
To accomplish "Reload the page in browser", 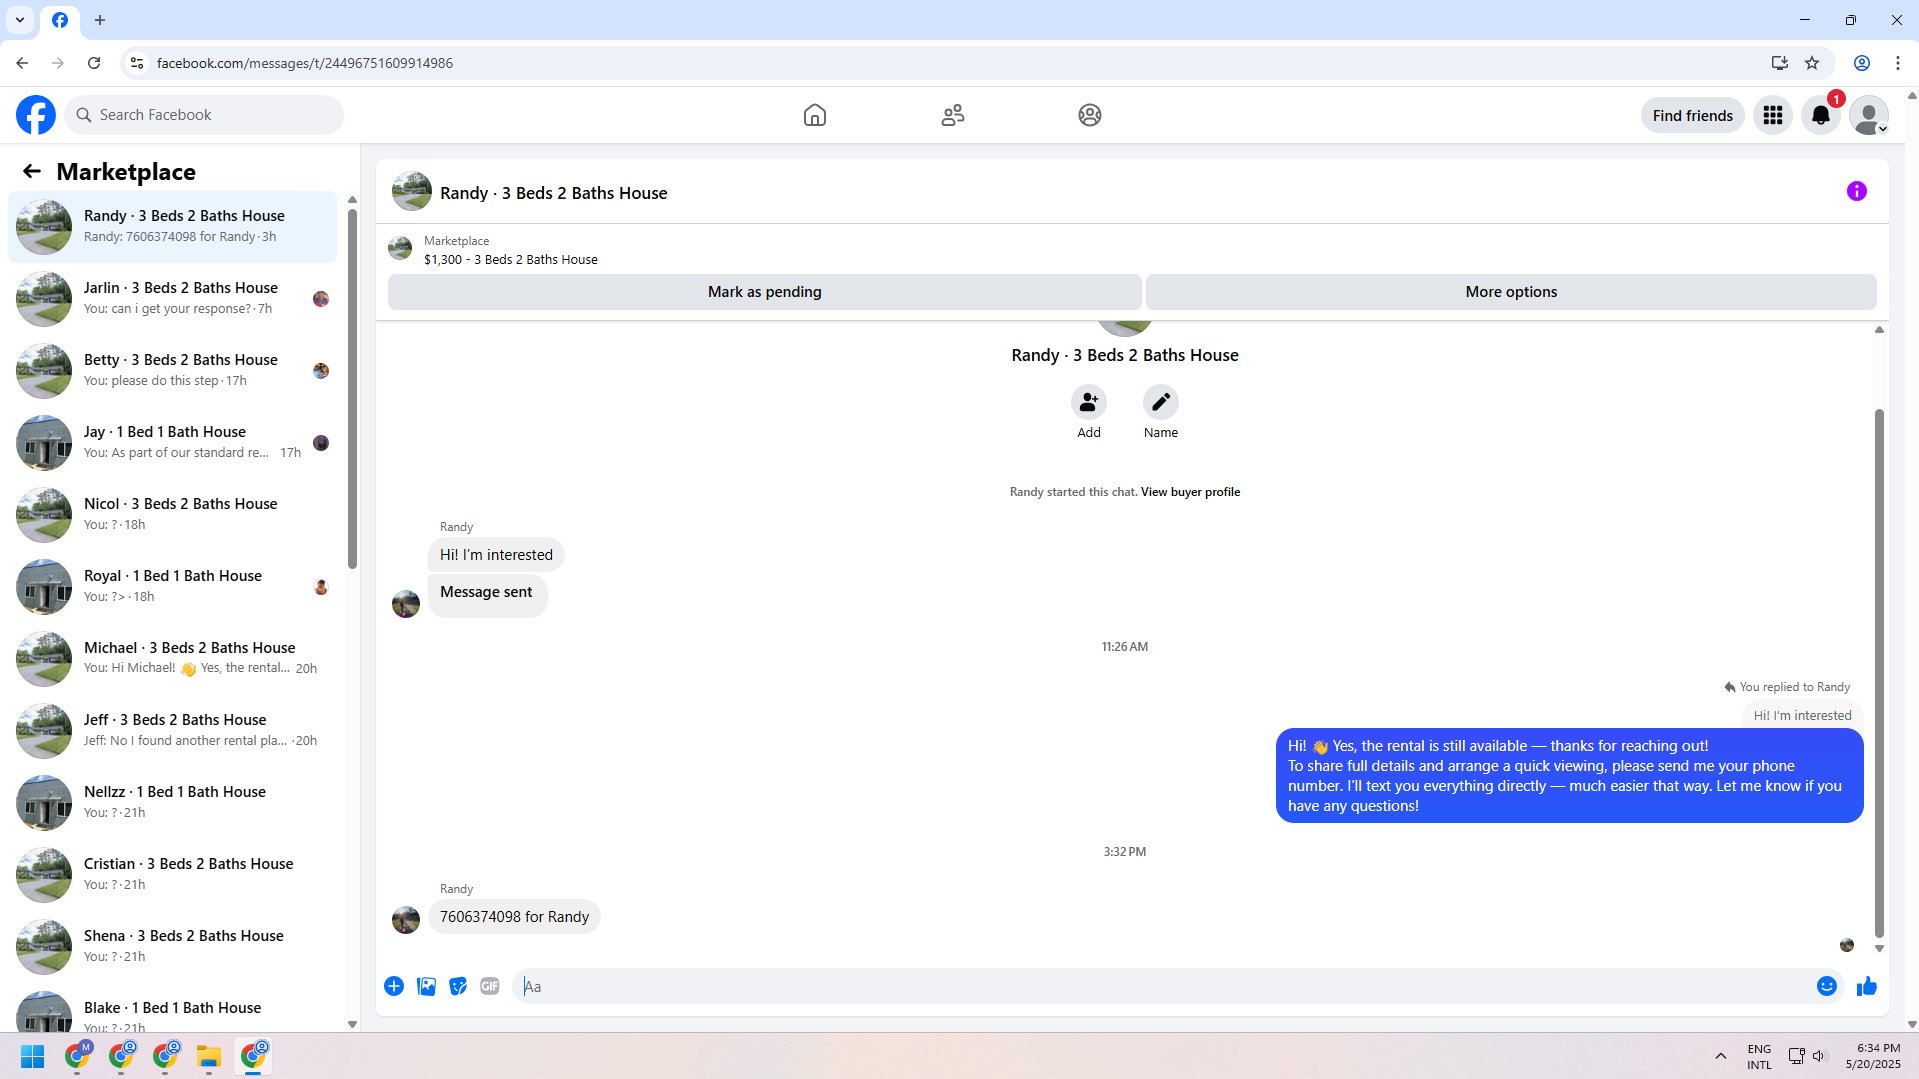I will point(94,63).
